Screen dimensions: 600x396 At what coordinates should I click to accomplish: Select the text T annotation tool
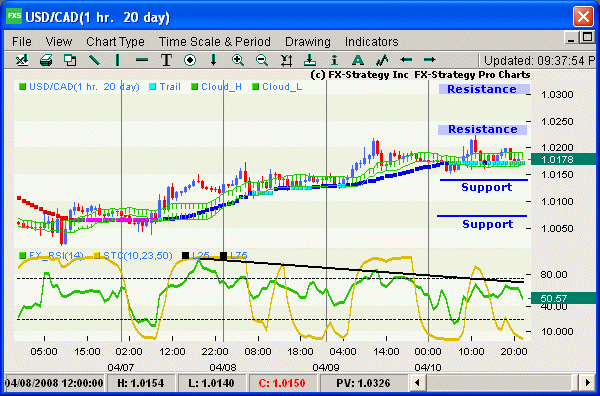[x=166, y=60]
